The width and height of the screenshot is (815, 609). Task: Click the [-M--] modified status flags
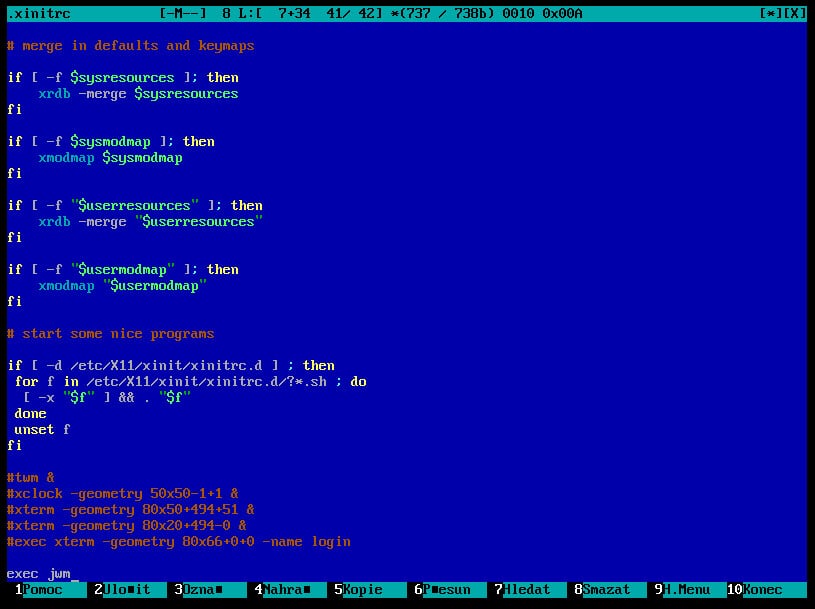(x=183, y=14)
